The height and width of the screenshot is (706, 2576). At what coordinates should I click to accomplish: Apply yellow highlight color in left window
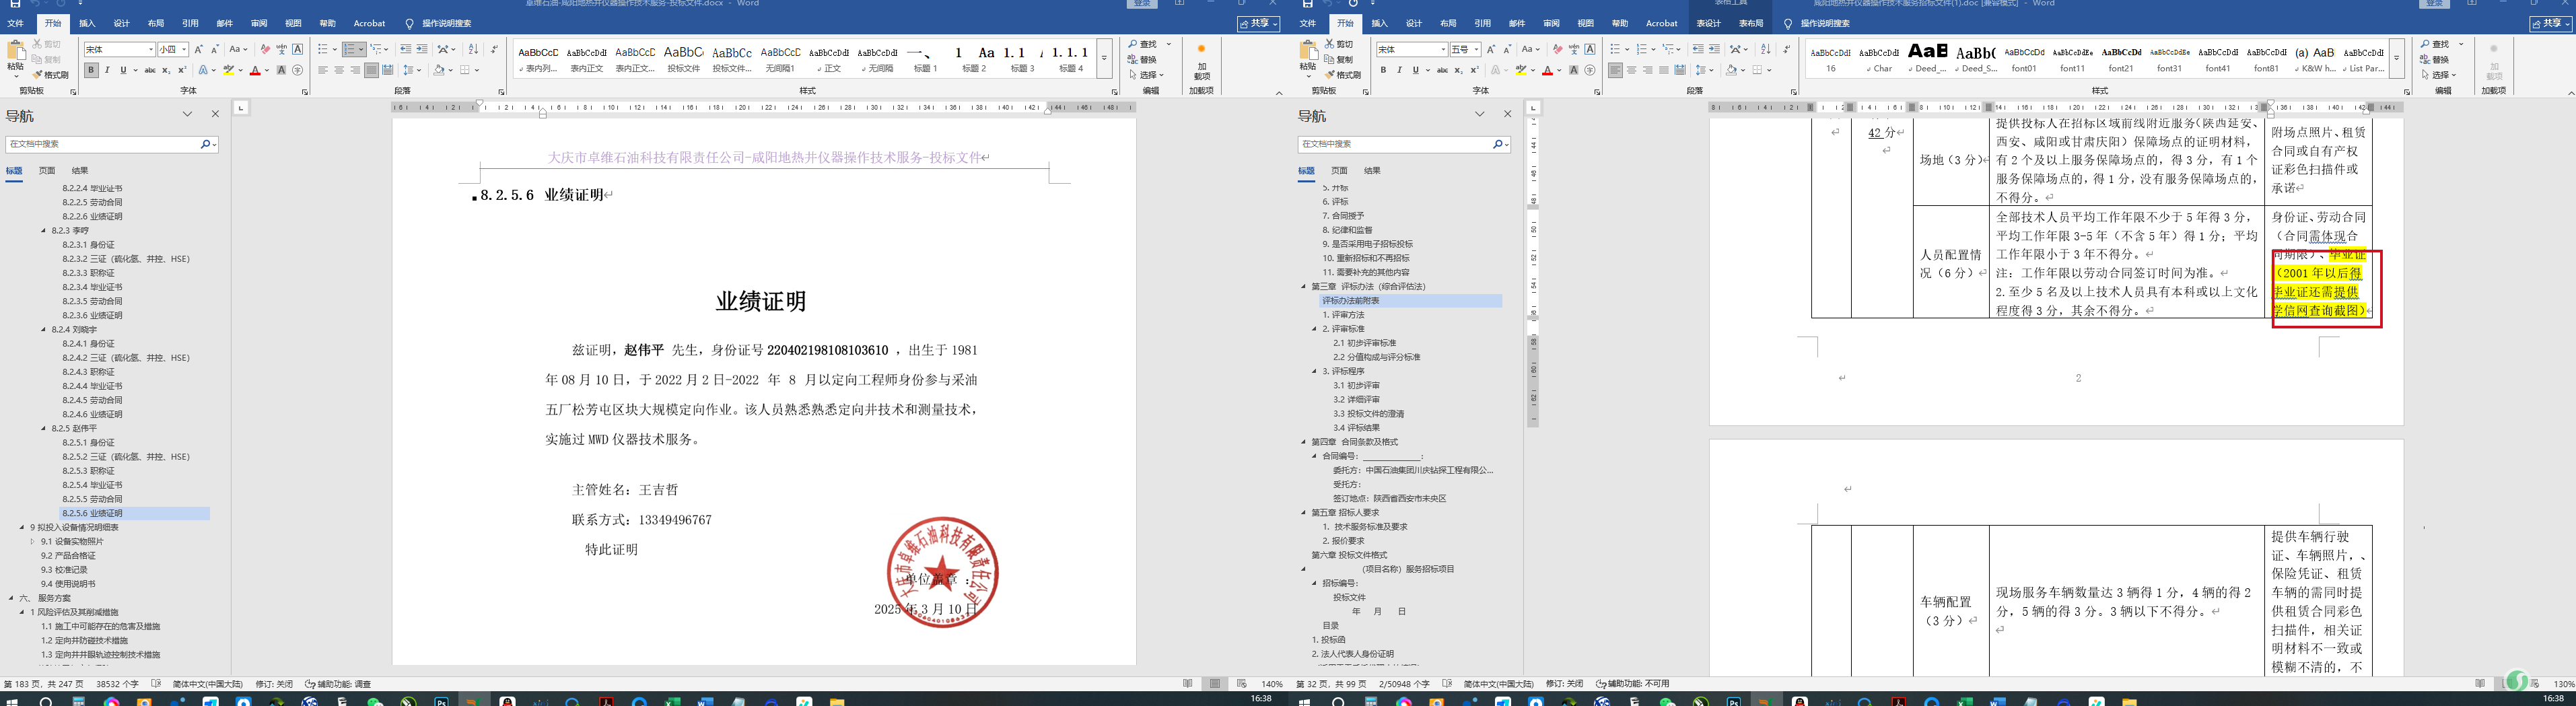coord(229,70)
